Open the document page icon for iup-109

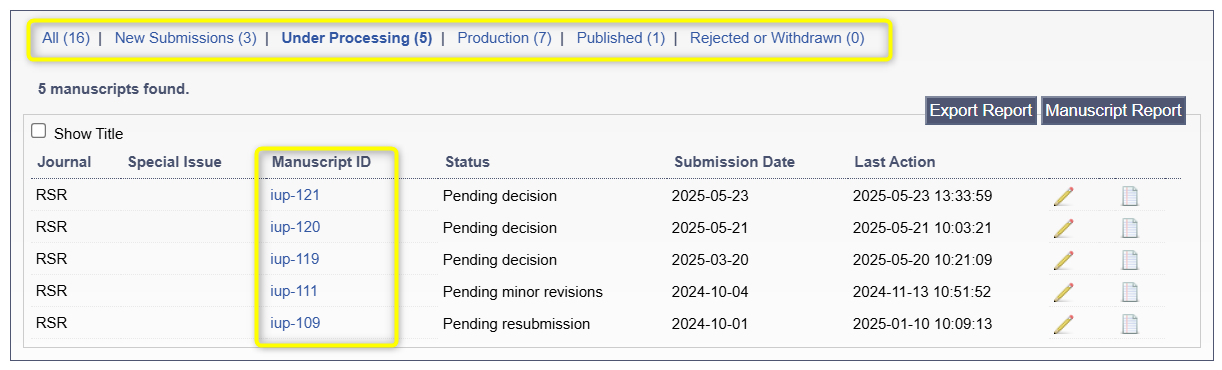point(1130,325)
